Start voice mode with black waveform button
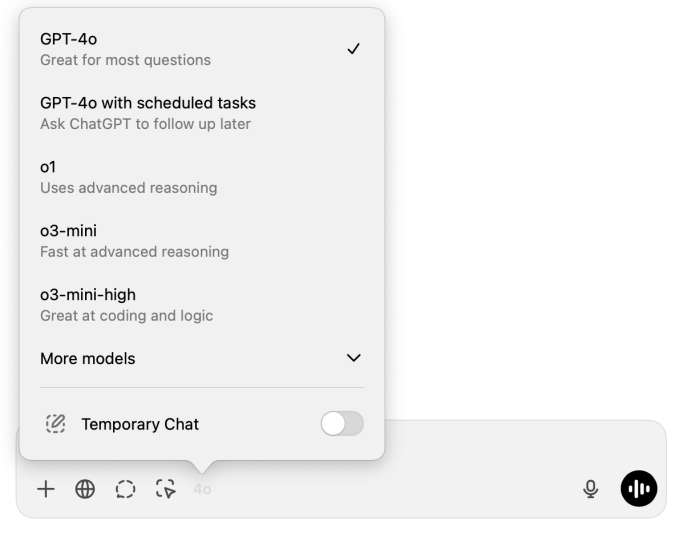This screenshot has width=679, height=533. [639, 488]
